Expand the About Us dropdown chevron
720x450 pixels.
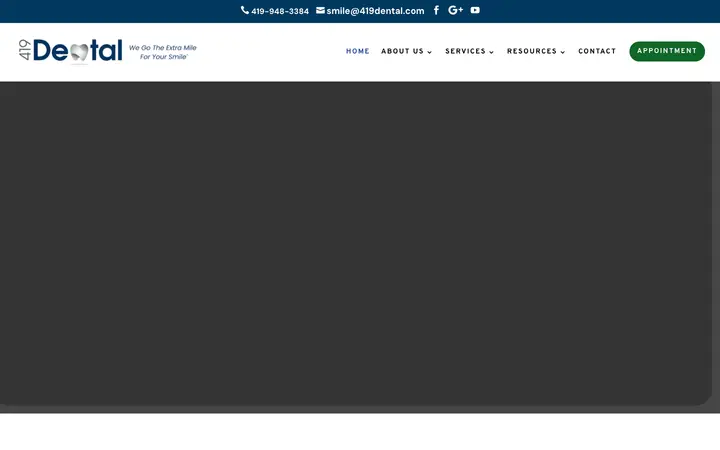pyautogui.click(x=429, y=52)
